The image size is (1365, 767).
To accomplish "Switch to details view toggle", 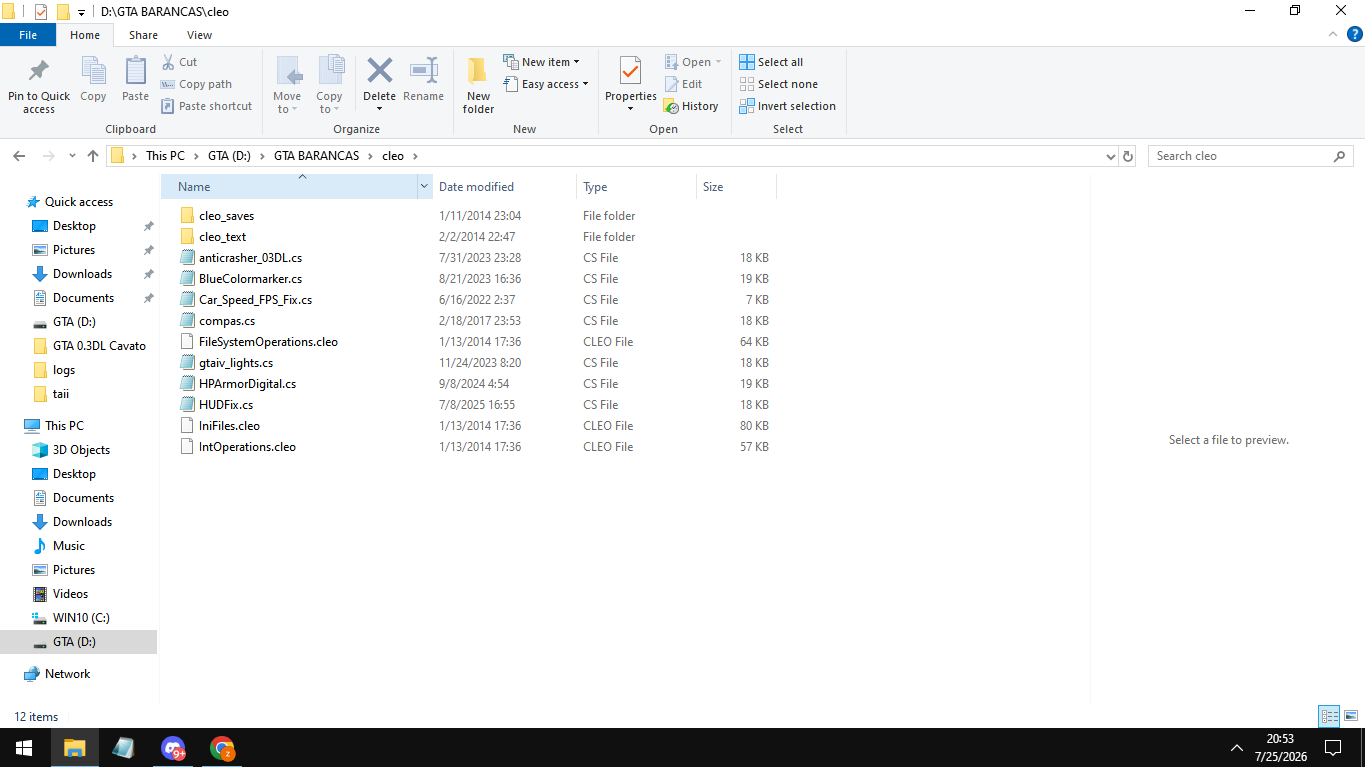I will coord(1329,716).
